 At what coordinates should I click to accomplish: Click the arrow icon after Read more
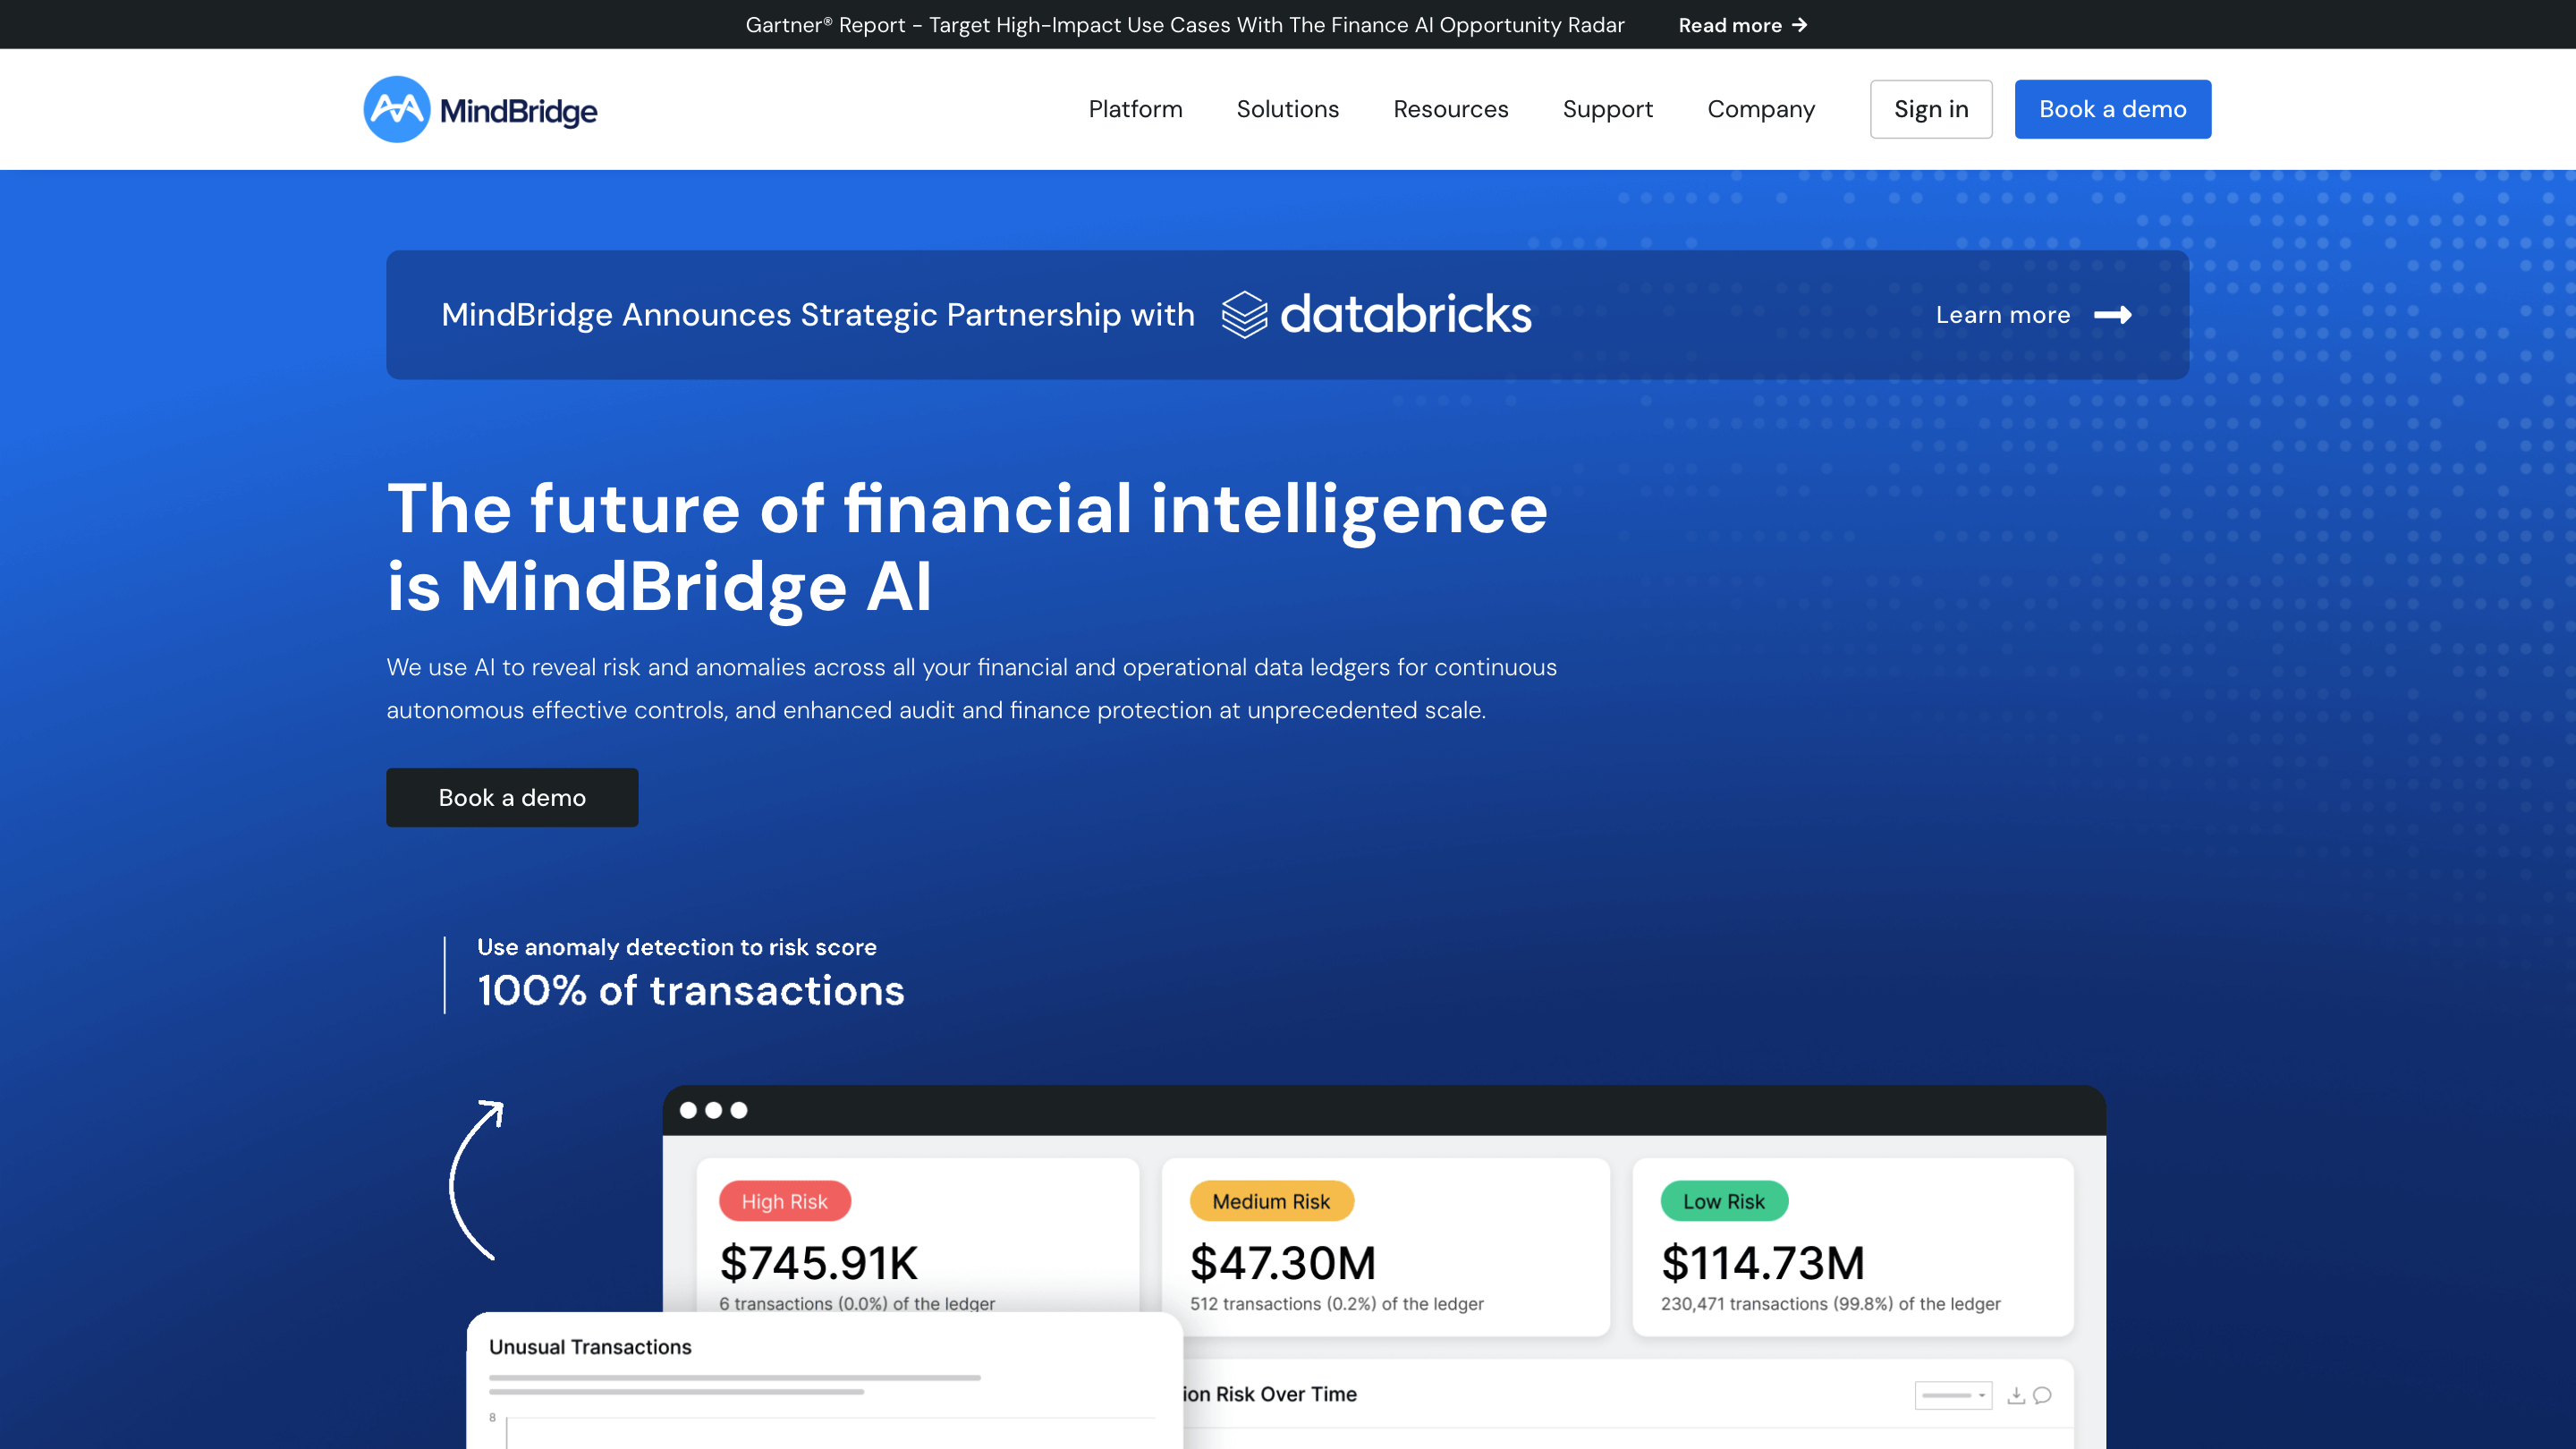tap(1801, 25)
